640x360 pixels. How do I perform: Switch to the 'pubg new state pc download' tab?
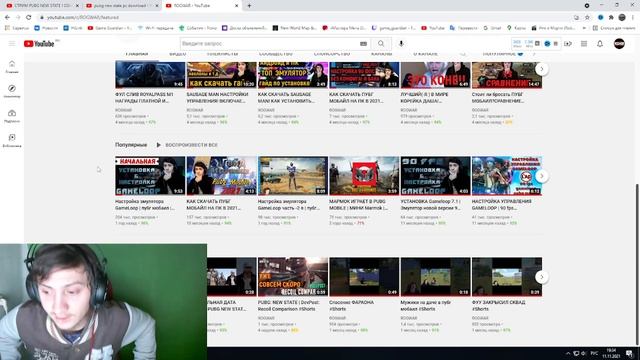click(x=122, y=6)
